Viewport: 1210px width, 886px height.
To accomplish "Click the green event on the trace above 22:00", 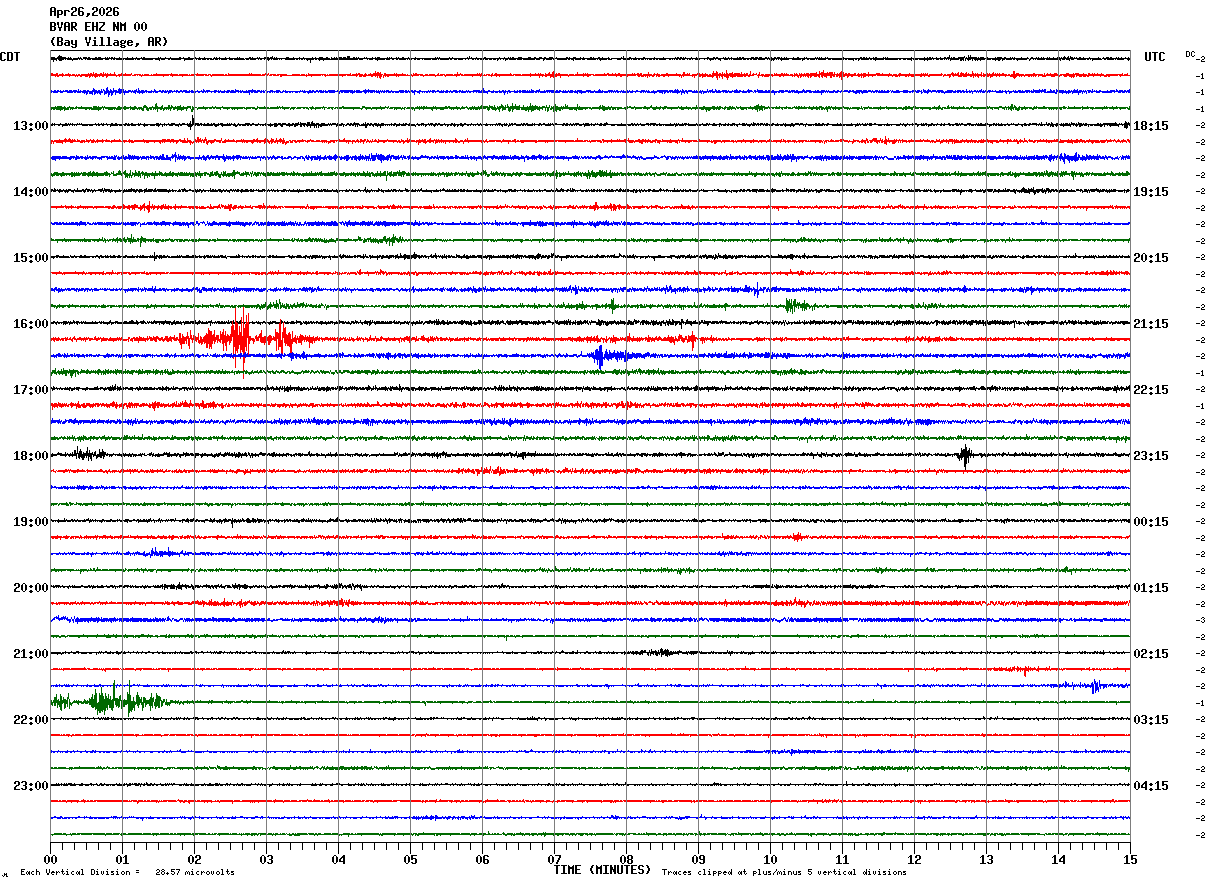I will point(110,701).
